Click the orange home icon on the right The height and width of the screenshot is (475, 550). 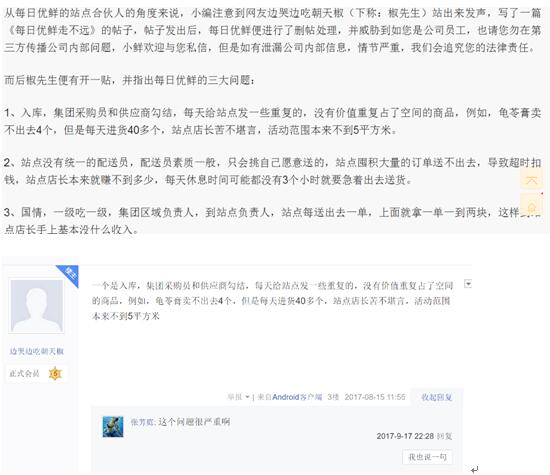pyautogui.click(x=531, y=206)
